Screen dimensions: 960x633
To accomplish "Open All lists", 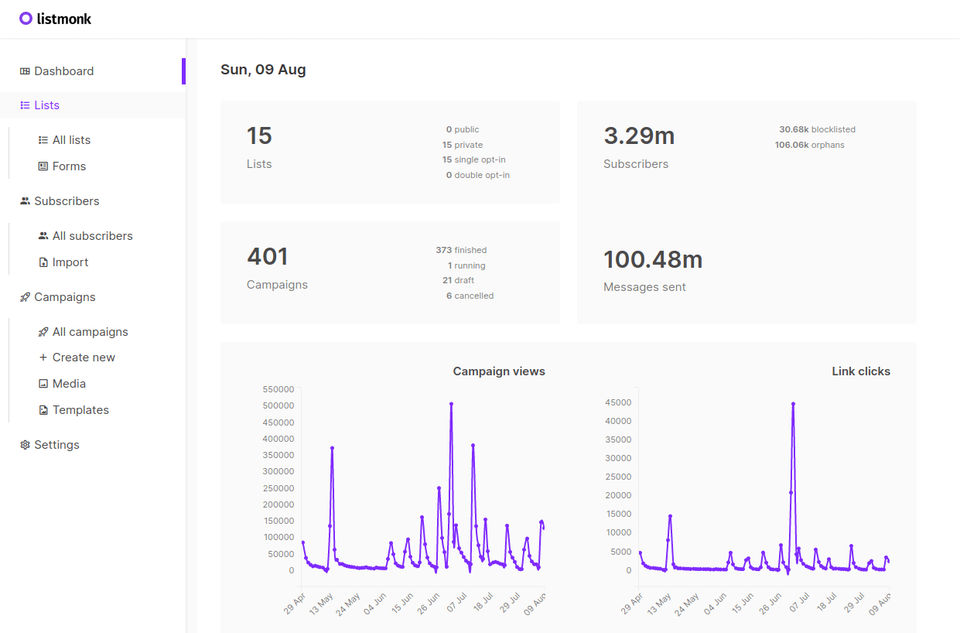I will tap(71, 140).
